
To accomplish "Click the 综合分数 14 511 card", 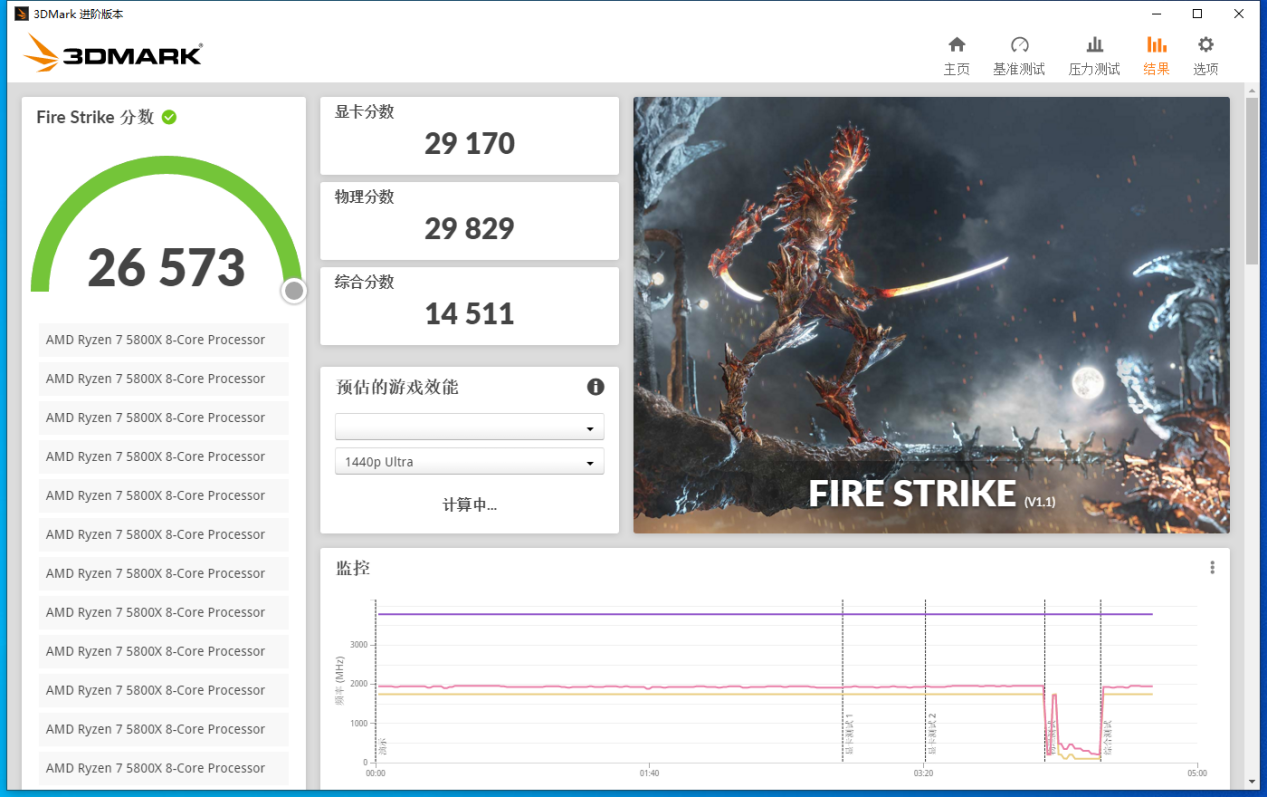I will click(x=469, y=305).
